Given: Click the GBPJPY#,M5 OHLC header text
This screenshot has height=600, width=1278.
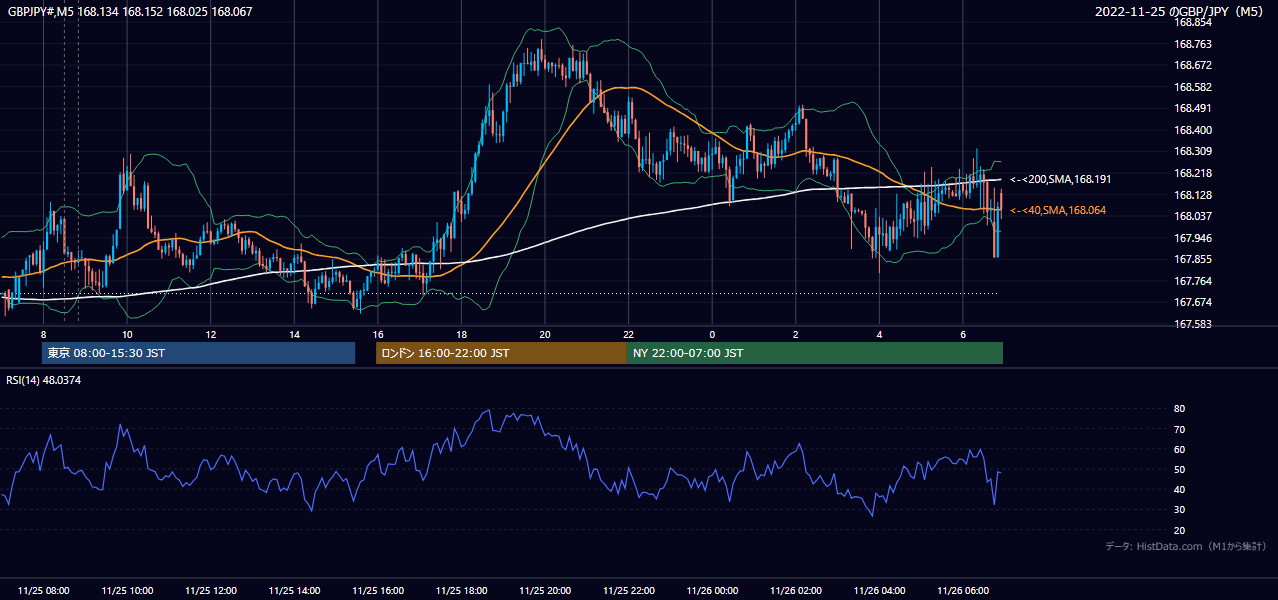Looking at the screenshot, I should coord(129,12).
